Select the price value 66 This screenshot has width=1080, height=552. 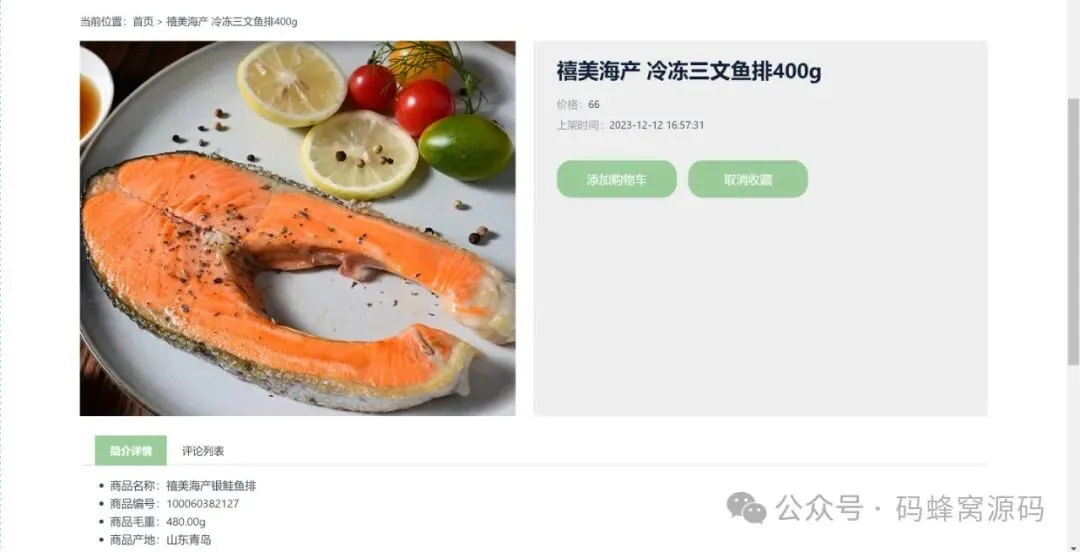click(594, 105)
